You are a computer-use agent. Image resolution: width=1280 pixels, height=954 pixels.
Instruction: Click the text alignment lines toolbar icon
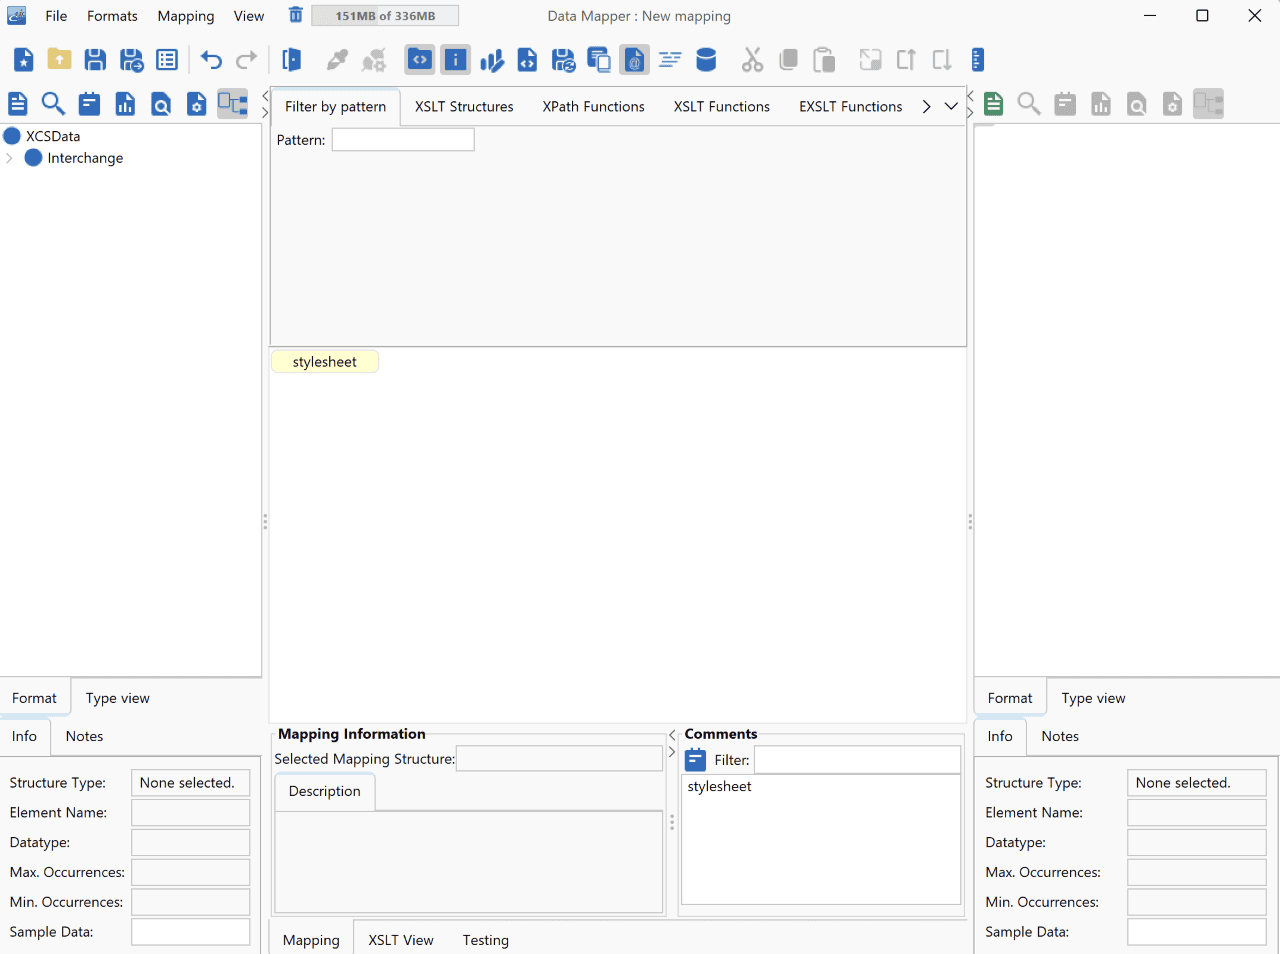[670, 60]
